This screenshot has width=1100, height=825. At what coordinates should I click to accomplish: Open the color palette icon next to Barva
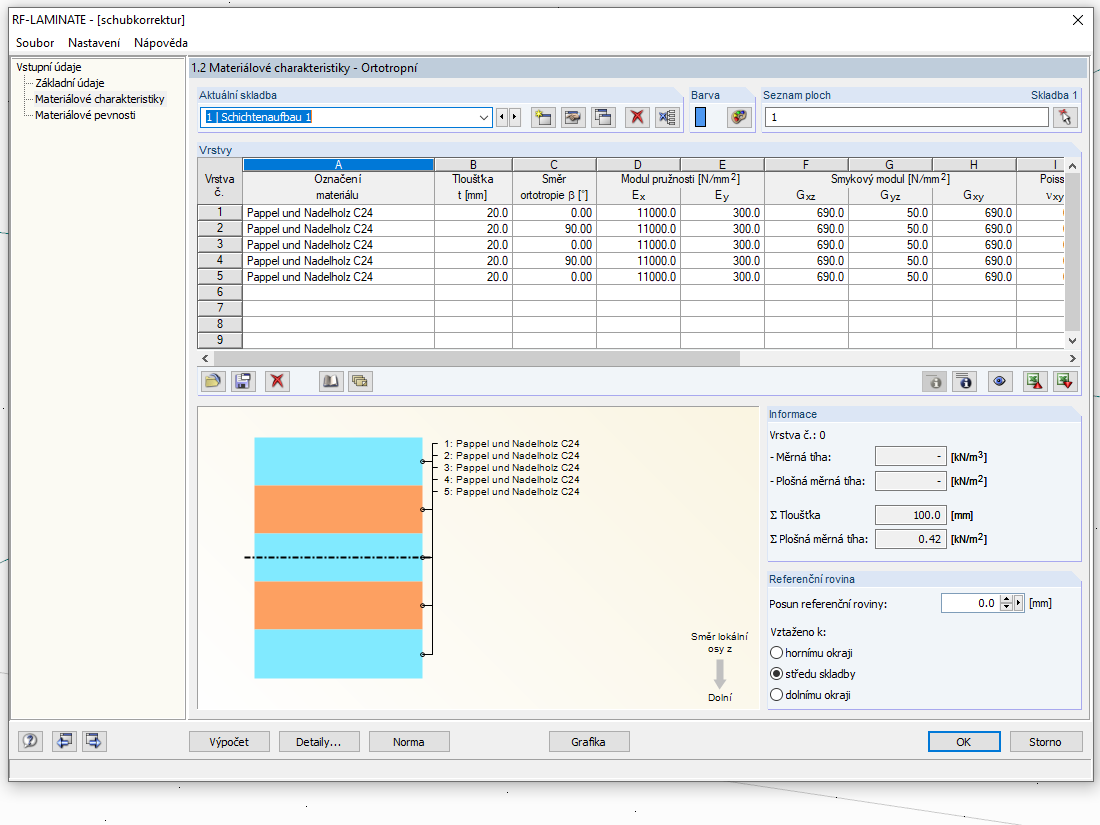pos(739,117)
